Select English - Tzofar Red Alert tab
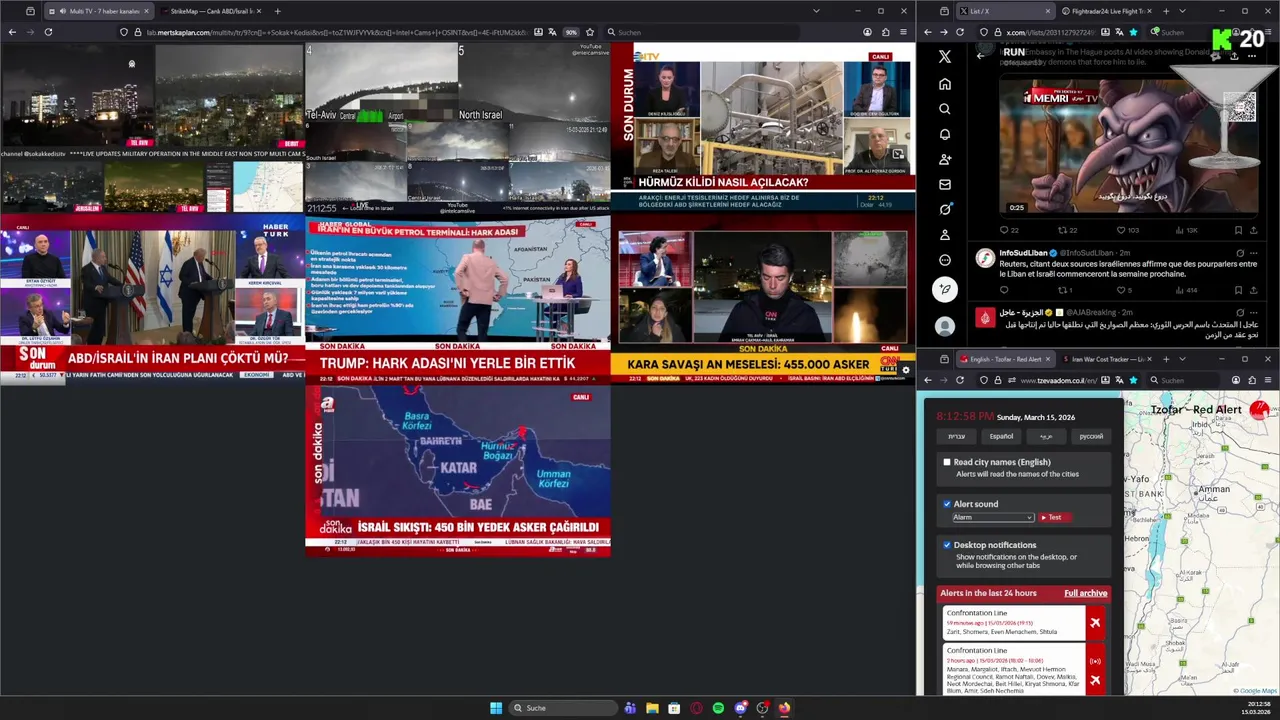 point(1005,359)
